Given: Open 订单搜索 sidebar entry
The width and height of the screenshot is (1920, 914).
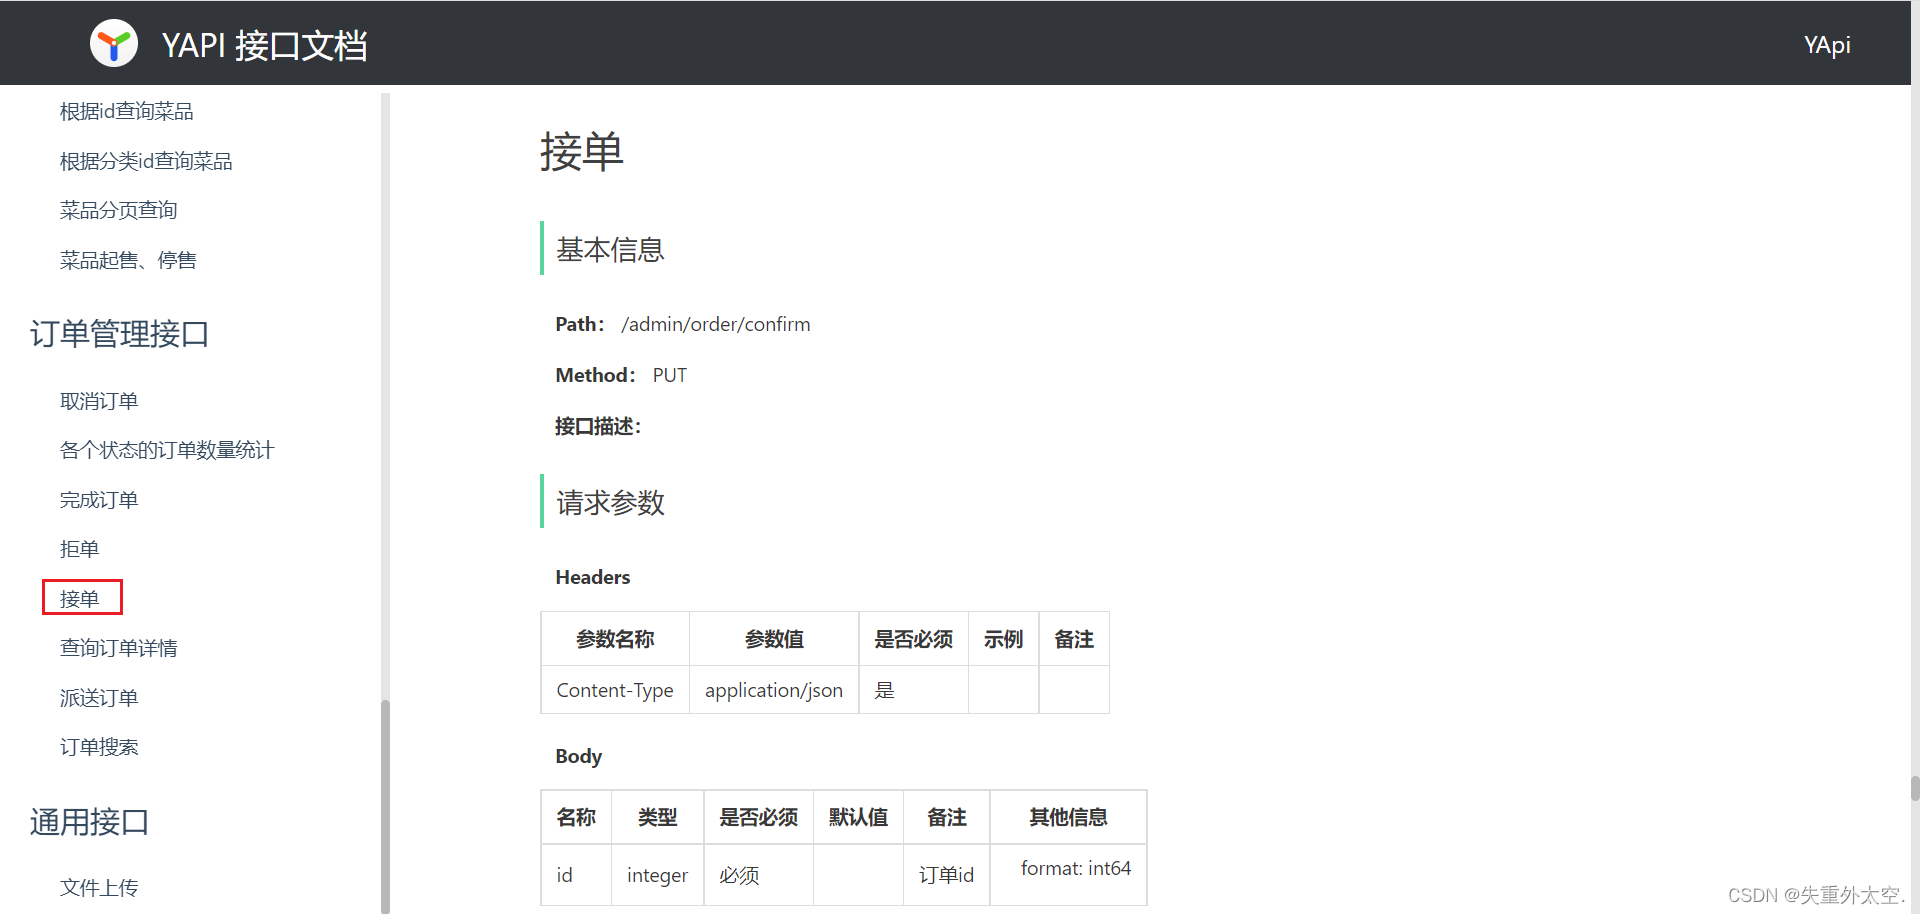Looking at the screenshot, I should 99,747.
